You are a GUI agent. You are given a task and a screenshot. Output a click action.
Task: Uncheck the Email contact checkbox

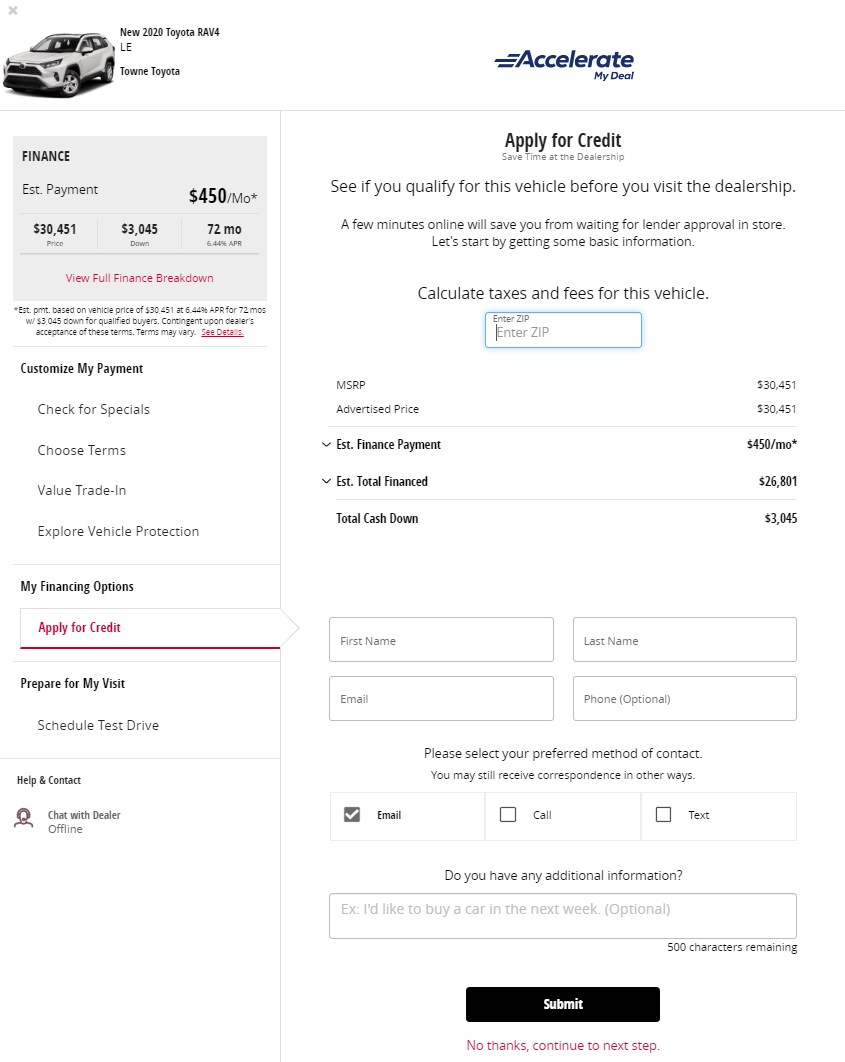(x=352, y=814)
